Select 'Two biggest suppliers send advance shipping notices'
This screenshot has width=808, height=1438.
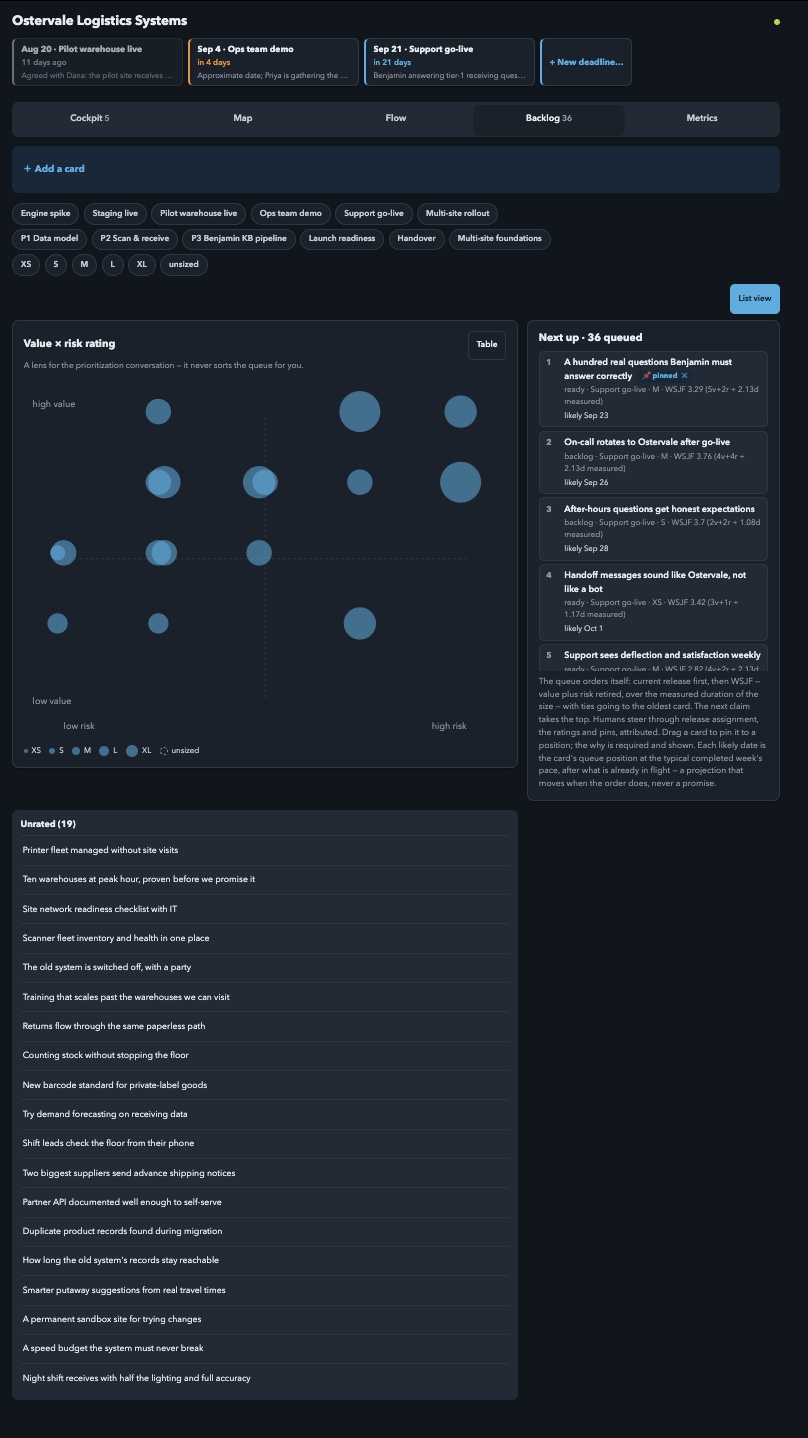click(265, 1173)
